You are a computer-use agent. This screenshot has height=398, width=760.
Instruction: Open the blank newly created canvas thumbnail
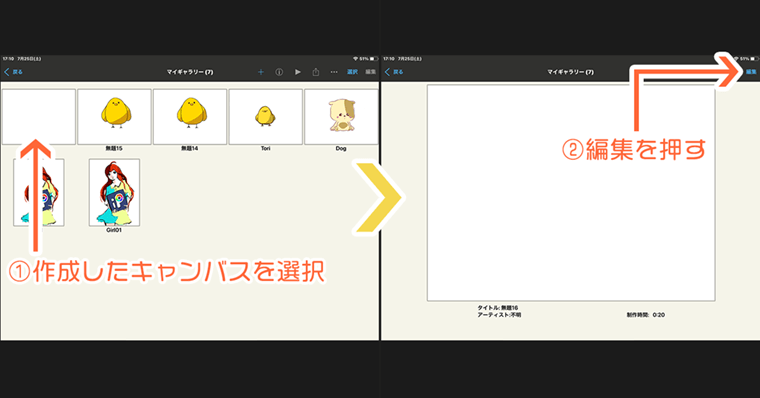click(39, 116)
